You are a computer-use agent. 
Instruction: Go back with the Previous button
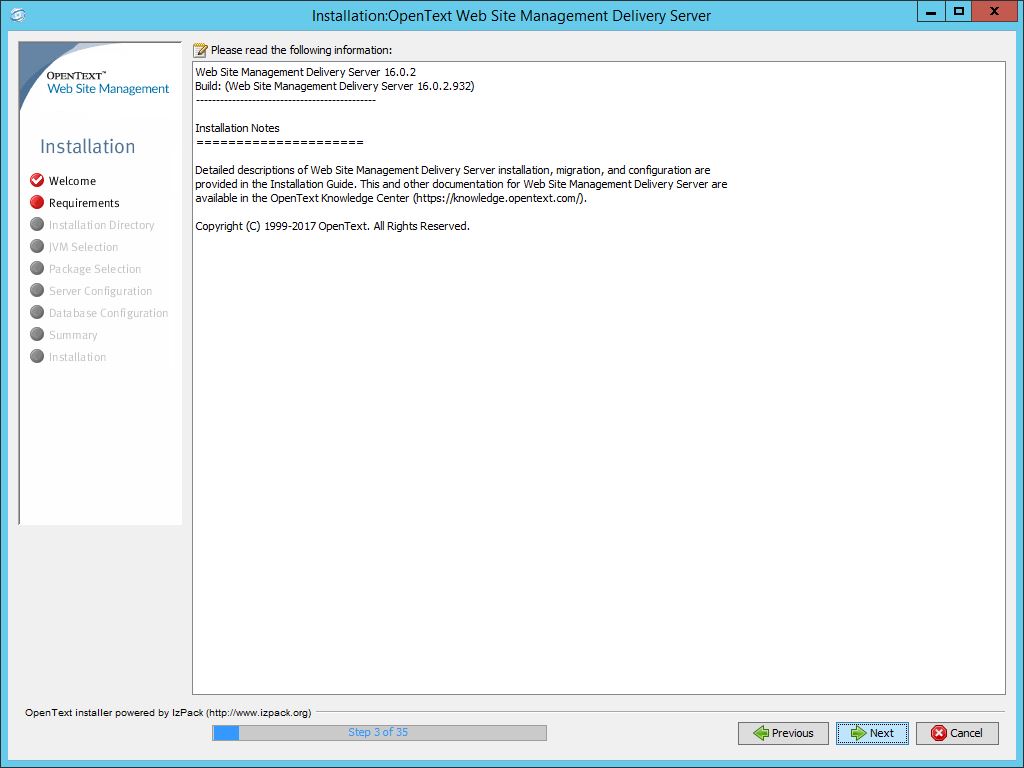click(x=783, y=733)
